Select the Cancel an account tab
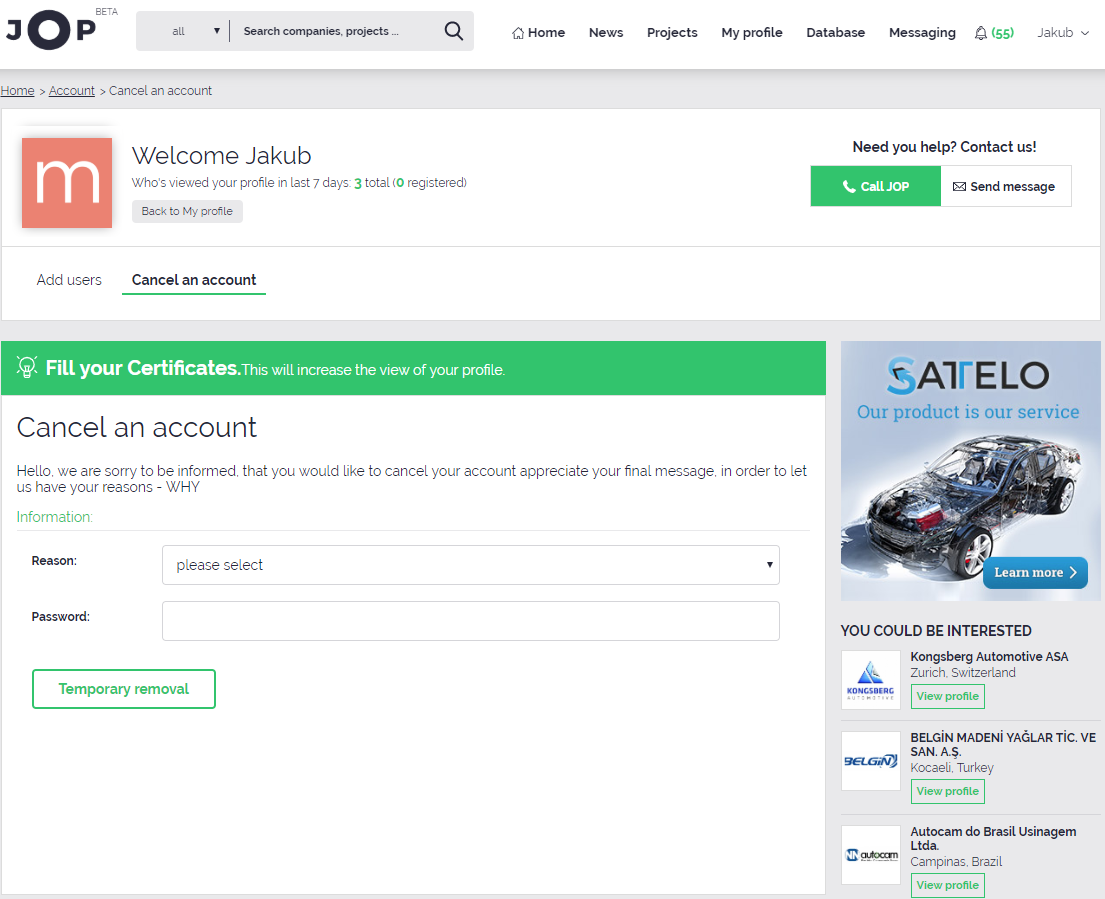This screenshot has height=899, width=1105. click(x=194, y=280)
